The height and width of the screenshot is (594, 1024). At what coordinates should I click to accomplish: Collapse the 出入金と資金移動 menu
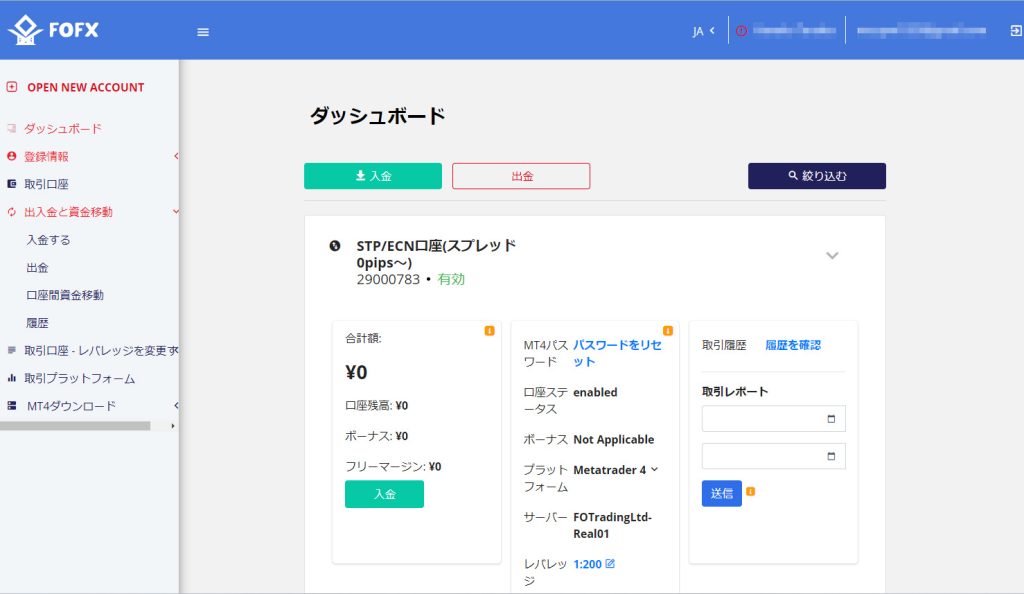tap(175, 211)
